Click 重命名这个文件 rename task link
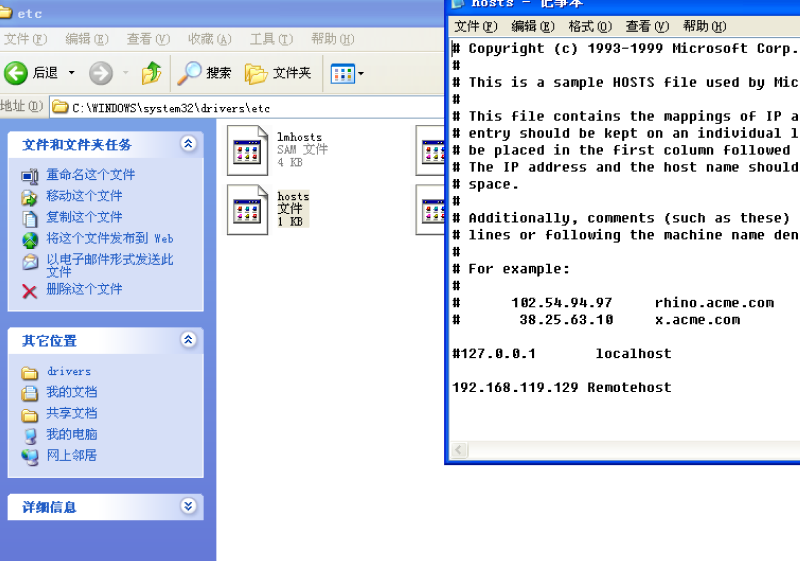Viewport: 800px width, 561px height. tap(90, 175)
